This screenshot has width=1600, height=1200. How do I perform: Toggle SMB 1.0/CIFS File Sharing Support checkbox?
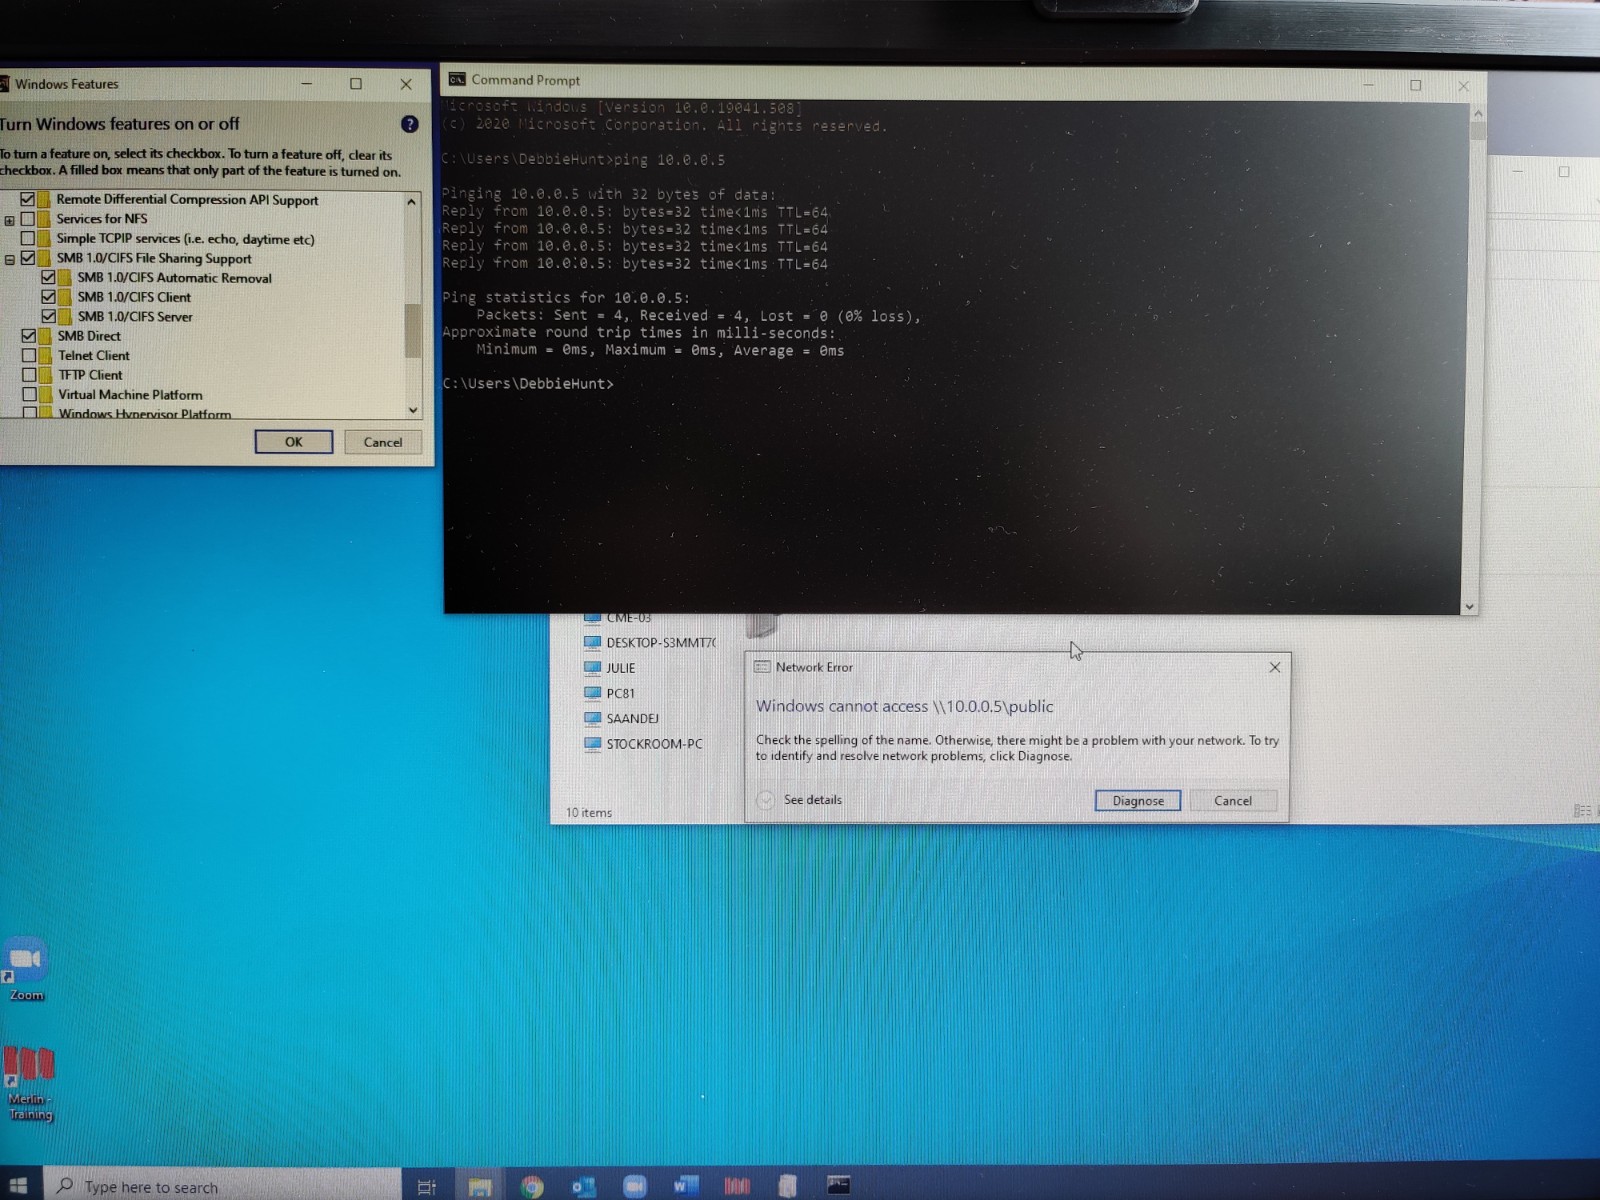point(28,258)
